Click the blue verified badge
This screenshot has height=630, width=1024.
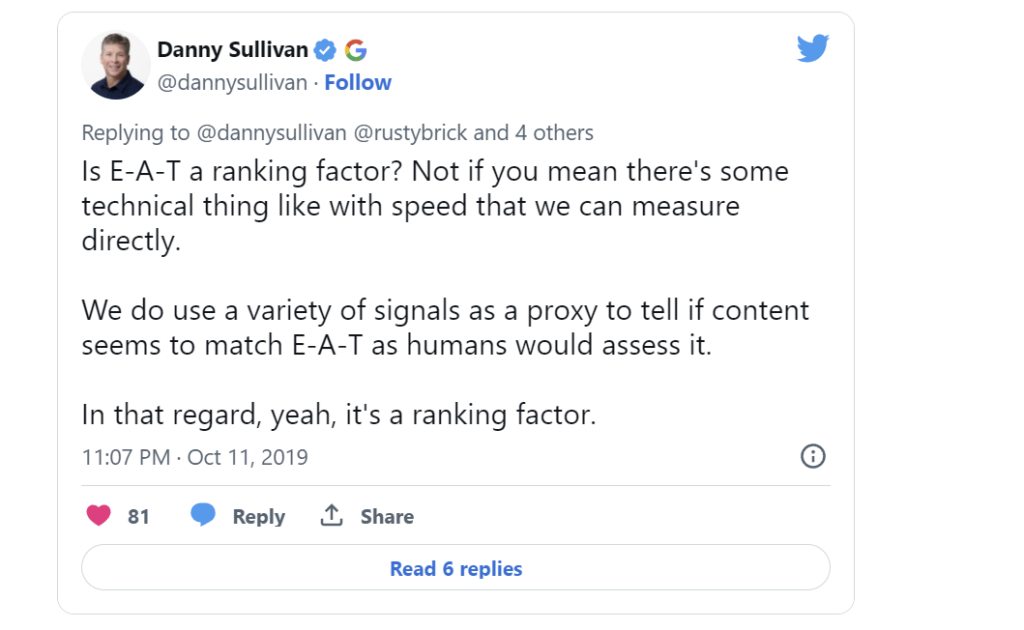click(325, 49)
